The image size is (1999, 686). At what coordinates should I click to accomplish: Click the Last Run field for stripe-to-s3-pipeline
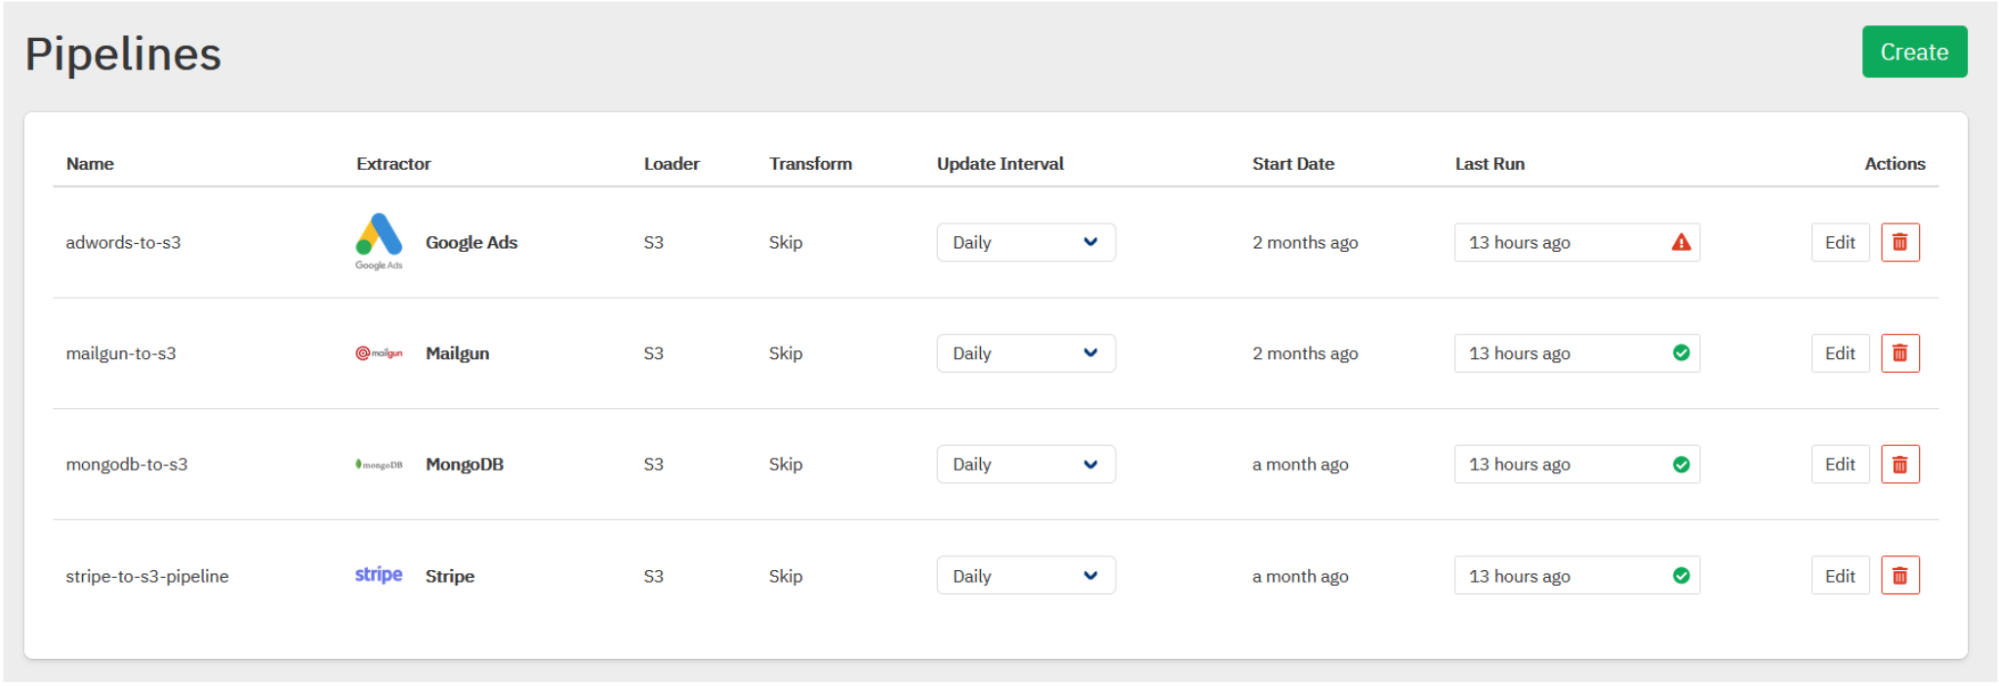point(1577,575)
